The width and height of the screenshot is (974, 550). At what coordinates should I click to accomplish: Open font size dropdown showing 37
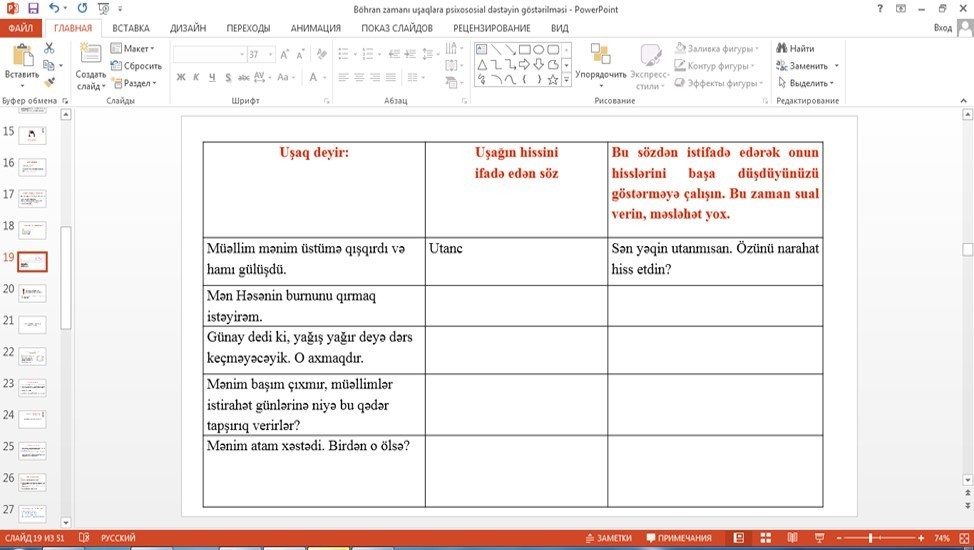coord(270,55)
